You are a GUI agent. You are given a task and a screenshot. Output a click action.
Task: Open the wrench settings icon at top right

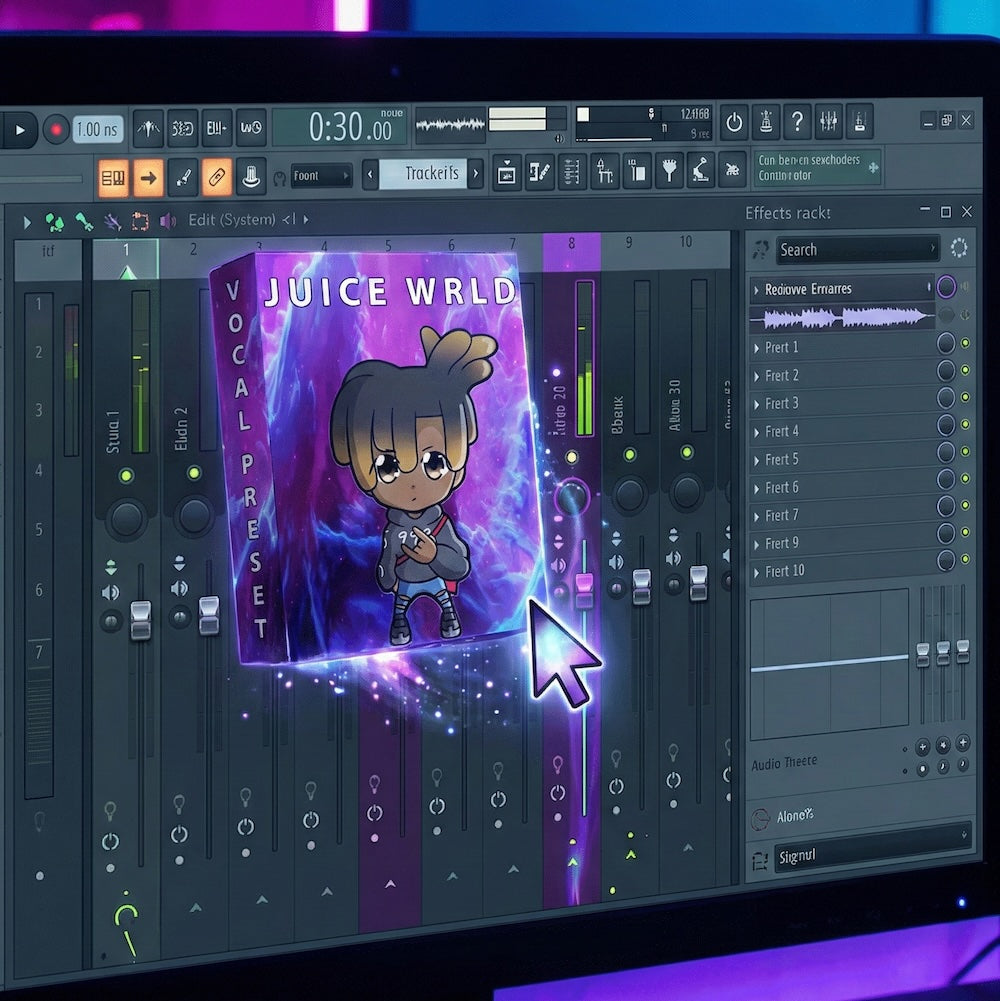click(766, 121)
